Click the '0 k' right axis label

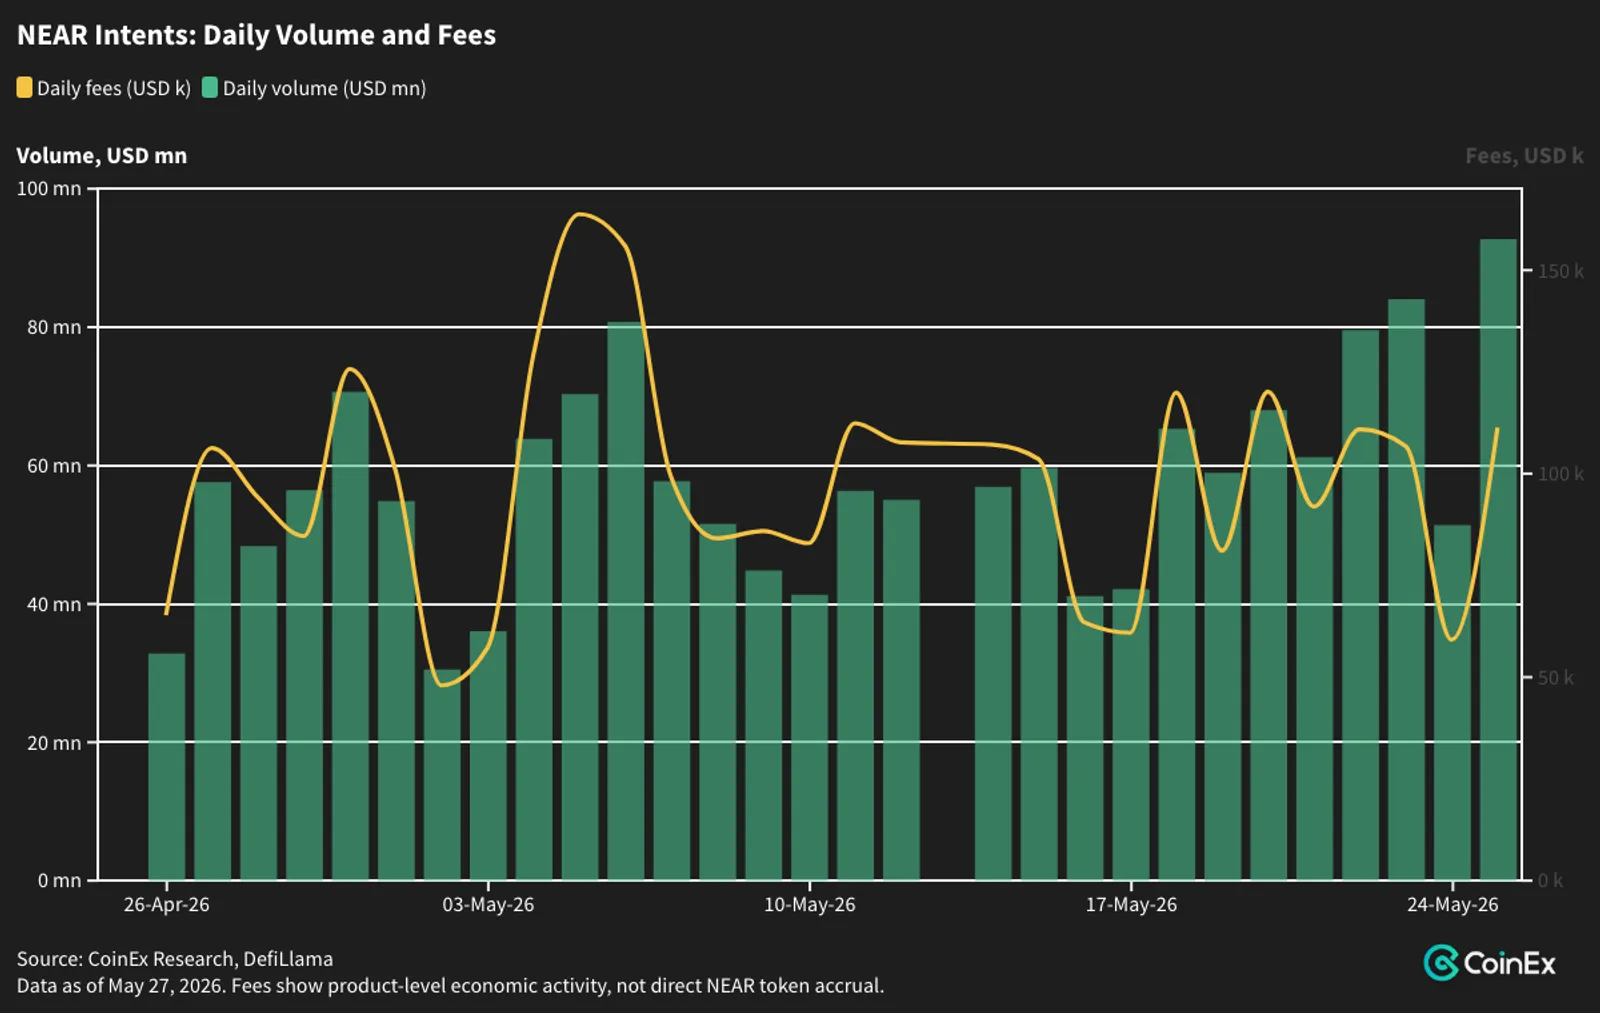coord(1551,881)
